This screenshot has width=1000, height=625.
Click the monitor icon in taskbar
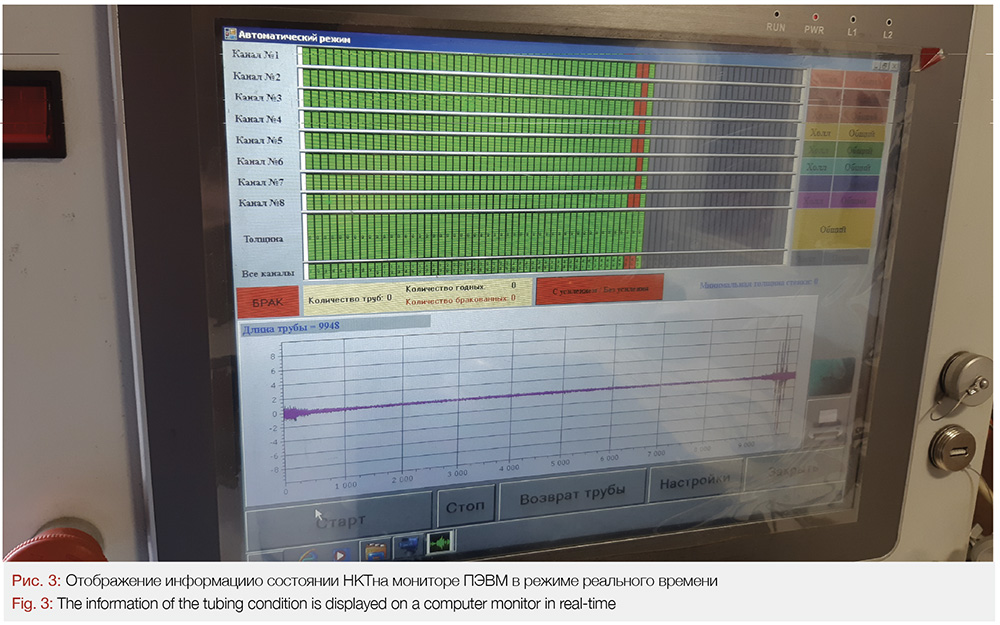pos(408,546)
